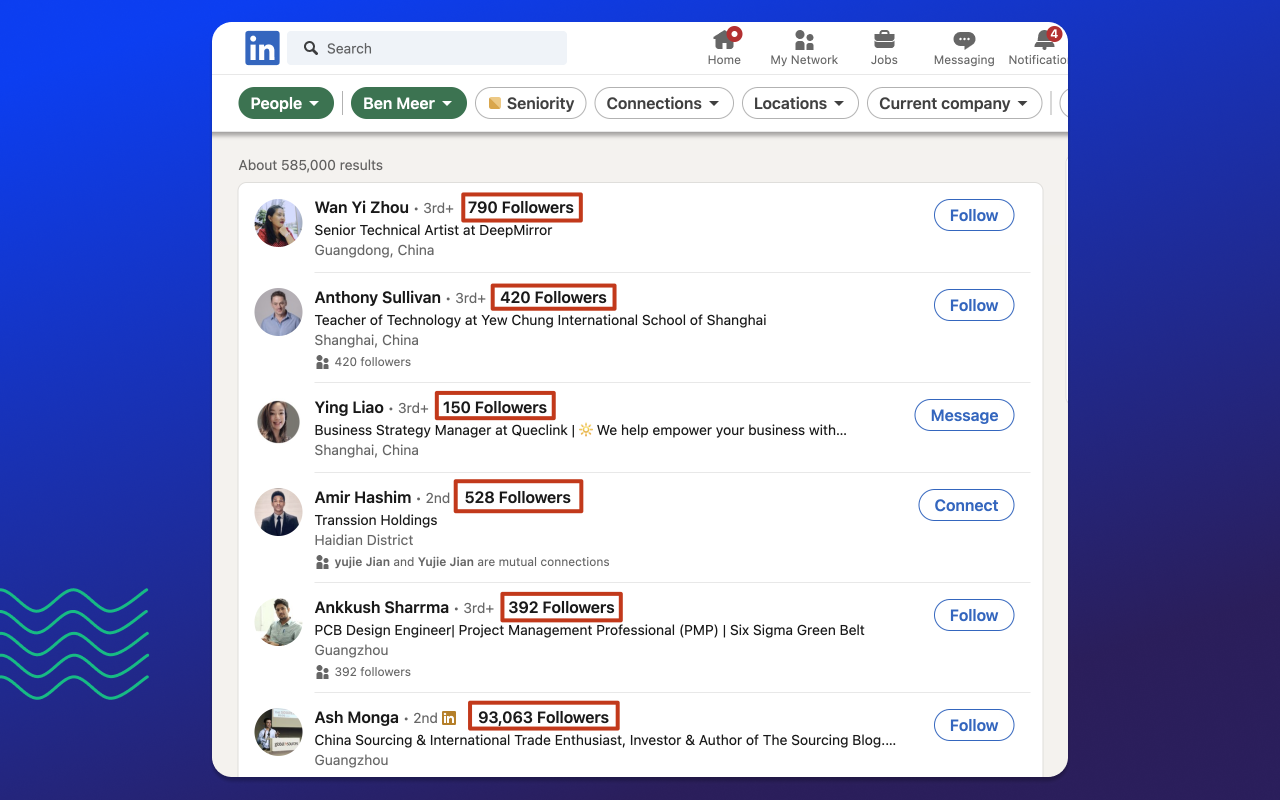Go to the Home feed
The height and width of the screenshot is (800, 1280).
click(724, 47)
